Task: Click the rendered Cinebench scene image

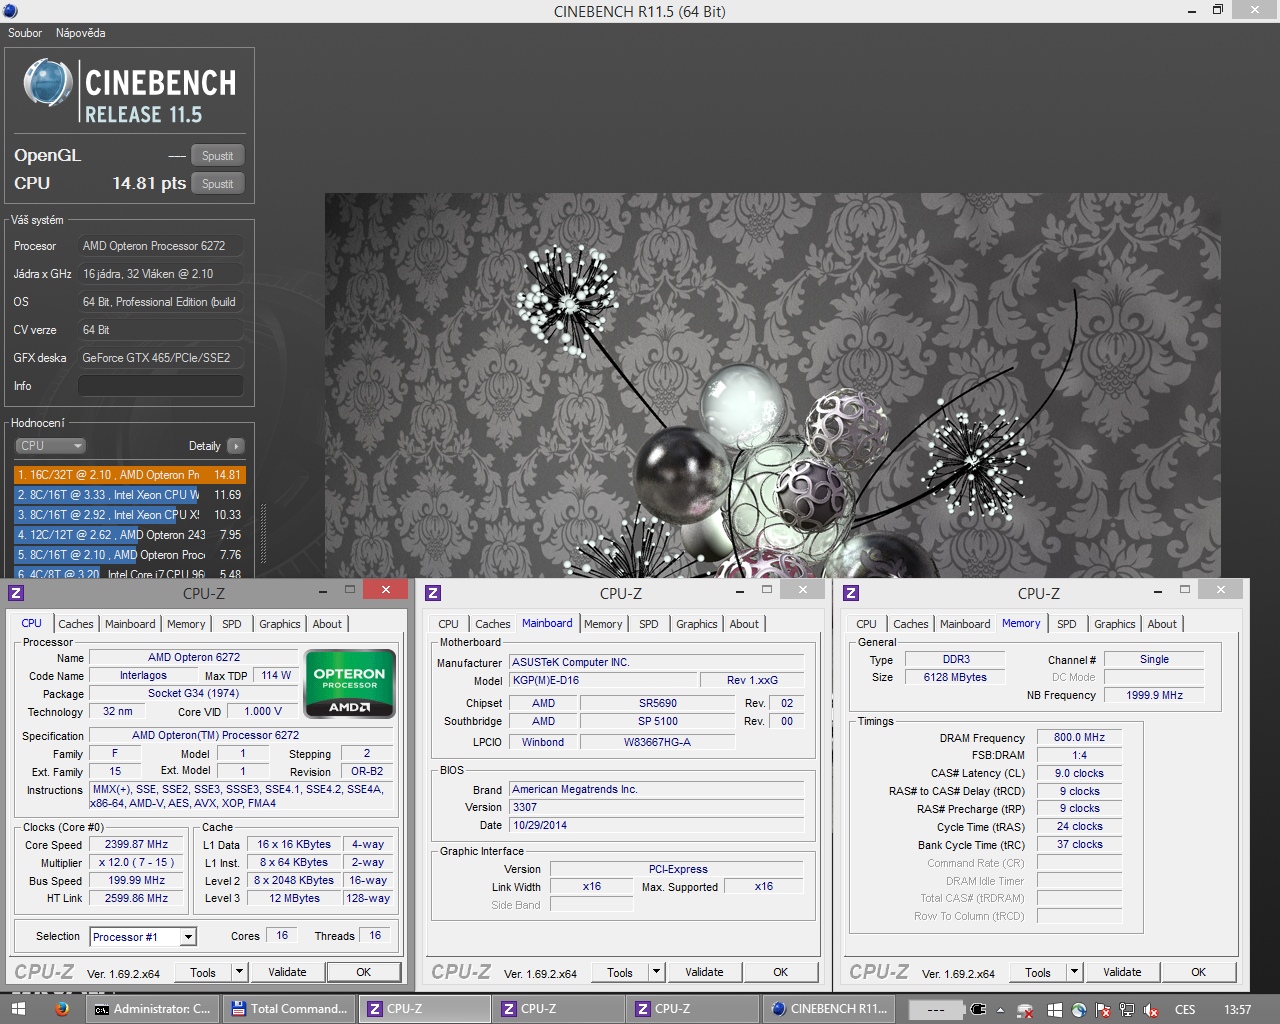Action: pyautogui.click(x=772, y=385)
